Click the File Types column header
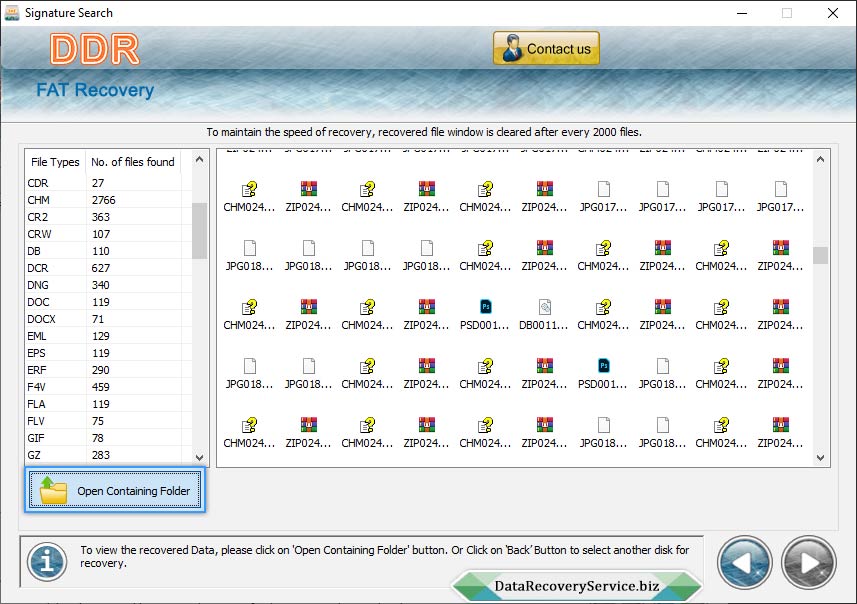Image resolution: width=857 pixels, height=604 pixels. click(x=55, y=162)
